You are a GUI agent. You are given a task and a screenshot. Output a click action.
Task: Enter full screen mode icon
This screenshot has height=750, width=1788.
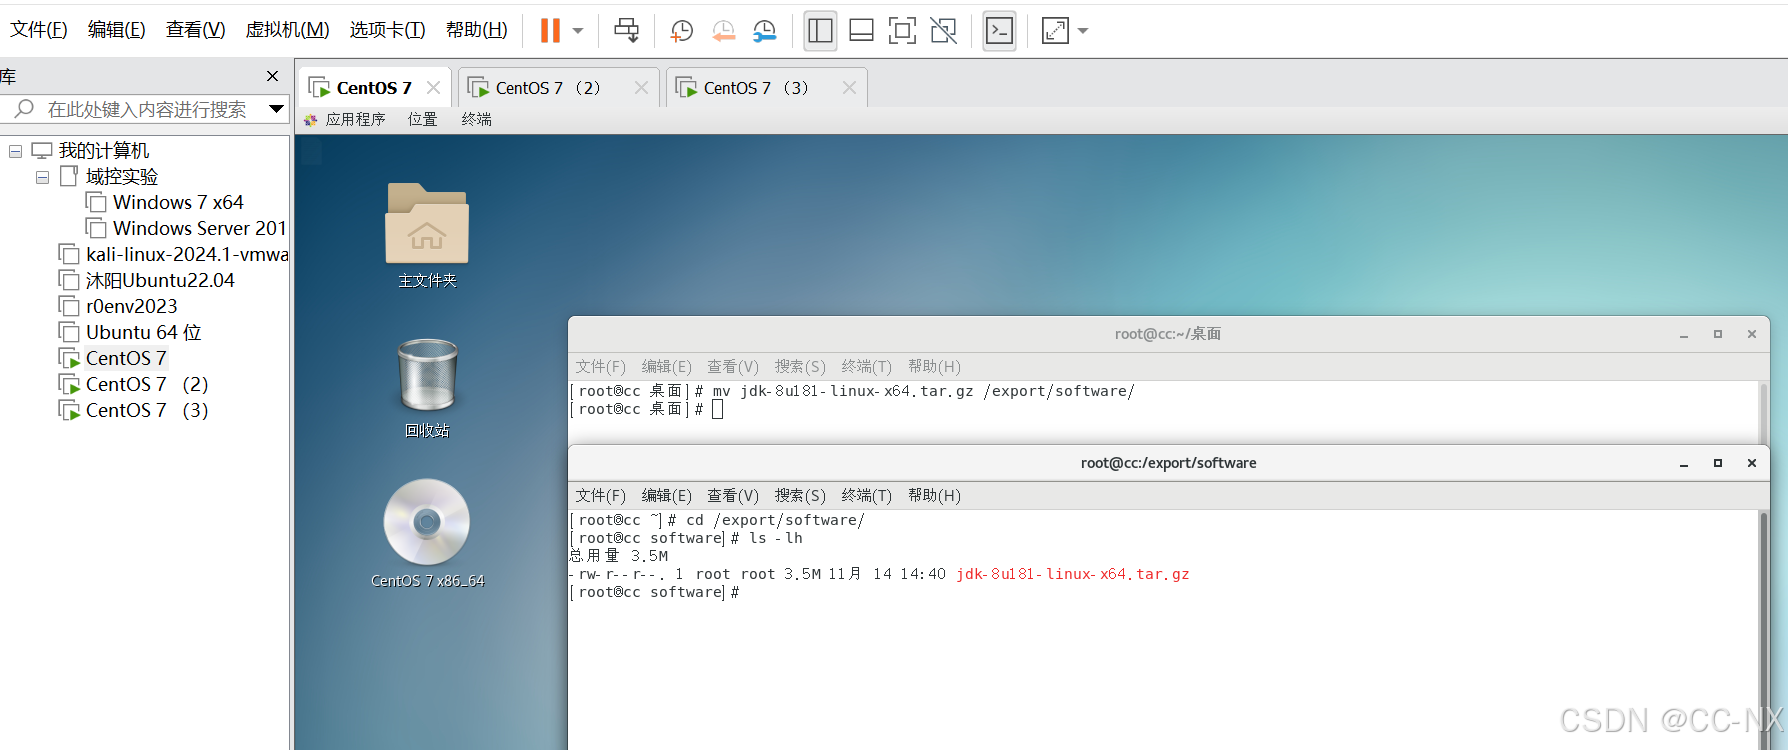(x=902, y=30)
